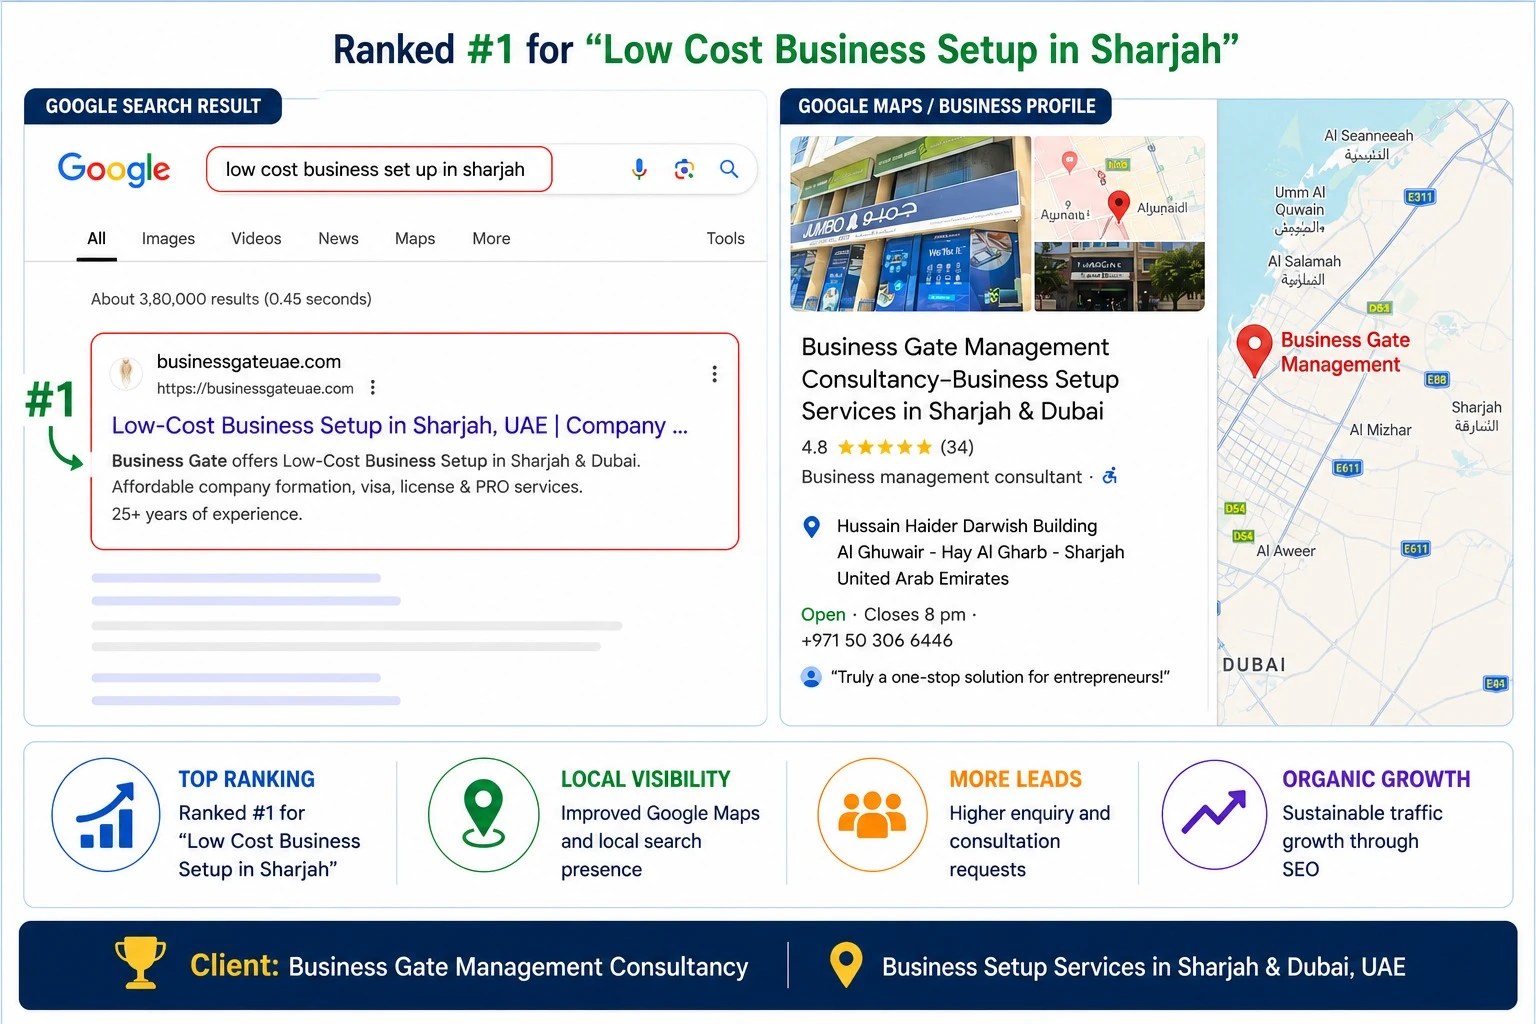Viewport: 1536px width, 1024px height.
Task: Click the orange More Leads people icon
Action: (x=872, y=814)
